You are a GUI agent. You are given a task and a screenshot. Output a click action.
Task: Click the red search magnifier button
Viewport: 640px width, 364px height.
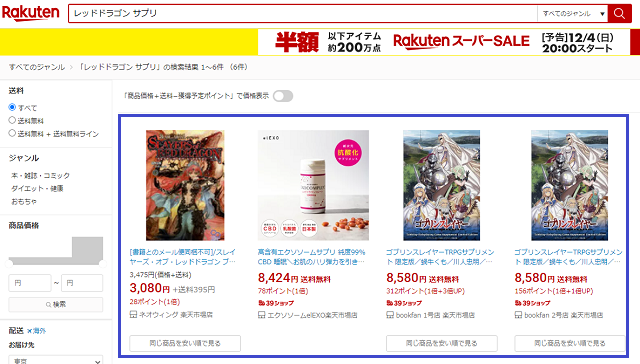tap(619, 13)
